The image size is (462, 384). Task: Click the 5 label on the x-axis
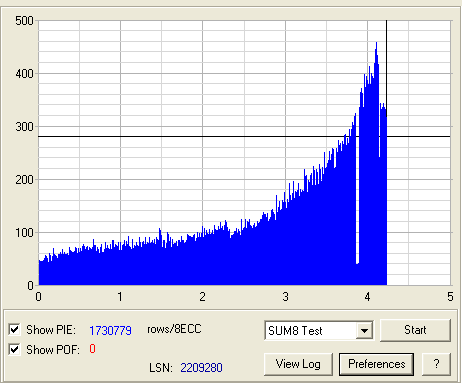coord(450,296)
